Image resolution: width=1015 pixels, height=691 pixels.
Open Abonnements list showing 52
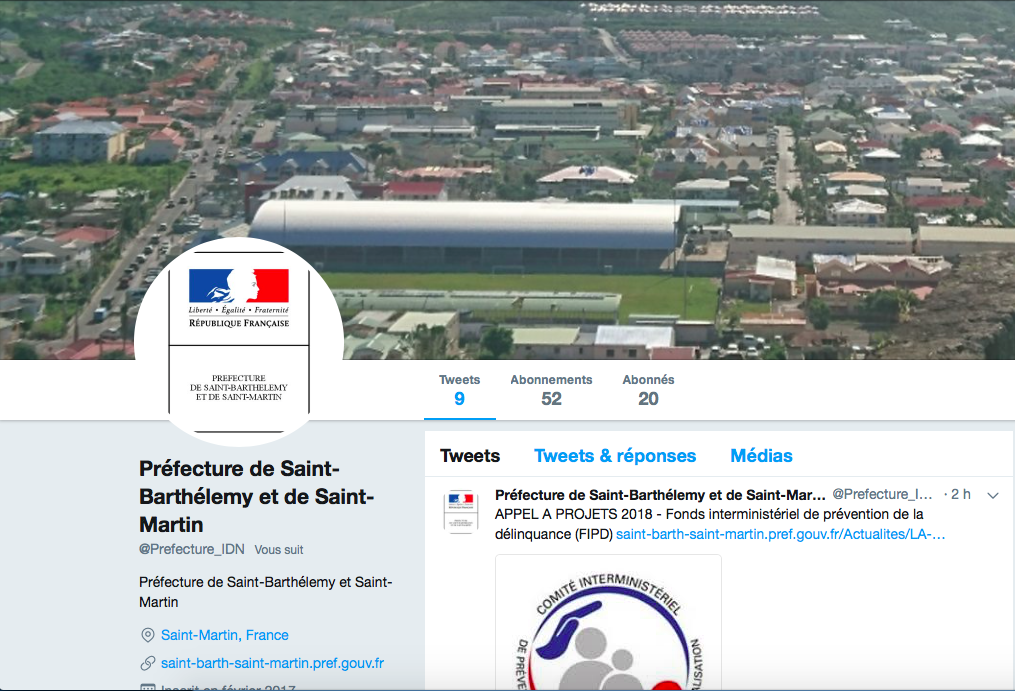[551, 390]
